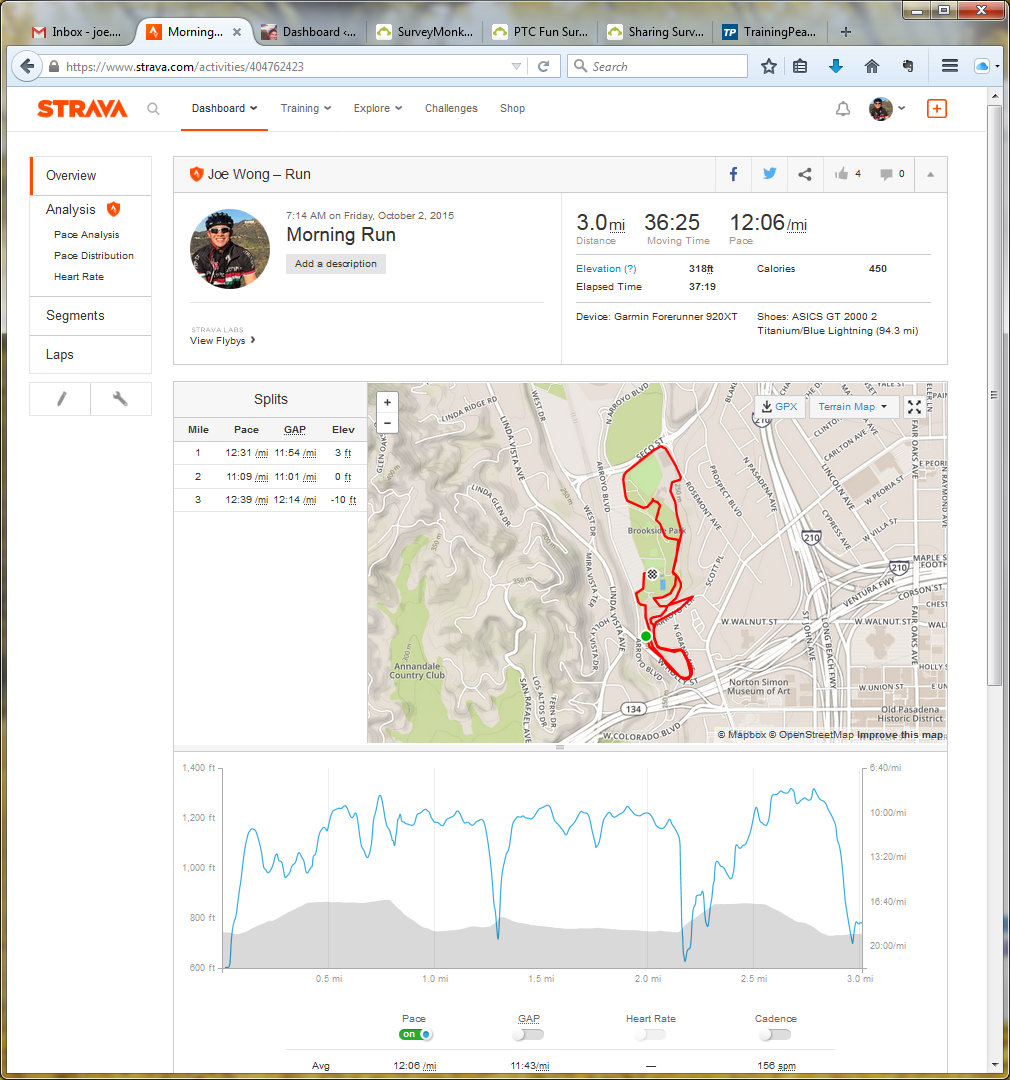The width and height of the screenshot is (1010, 1080).
Task: Enter fullscreen map view
Action: point(914,407)
